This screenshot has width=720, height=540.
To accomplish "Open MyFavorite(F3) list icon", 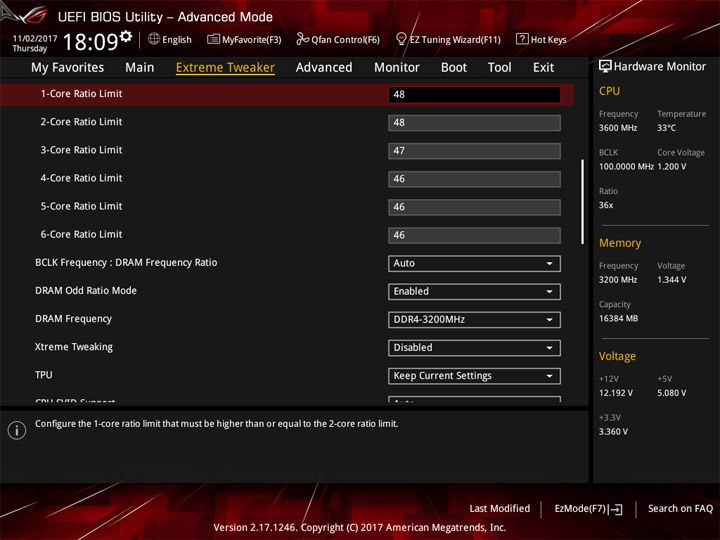I will tap(213, 39).
